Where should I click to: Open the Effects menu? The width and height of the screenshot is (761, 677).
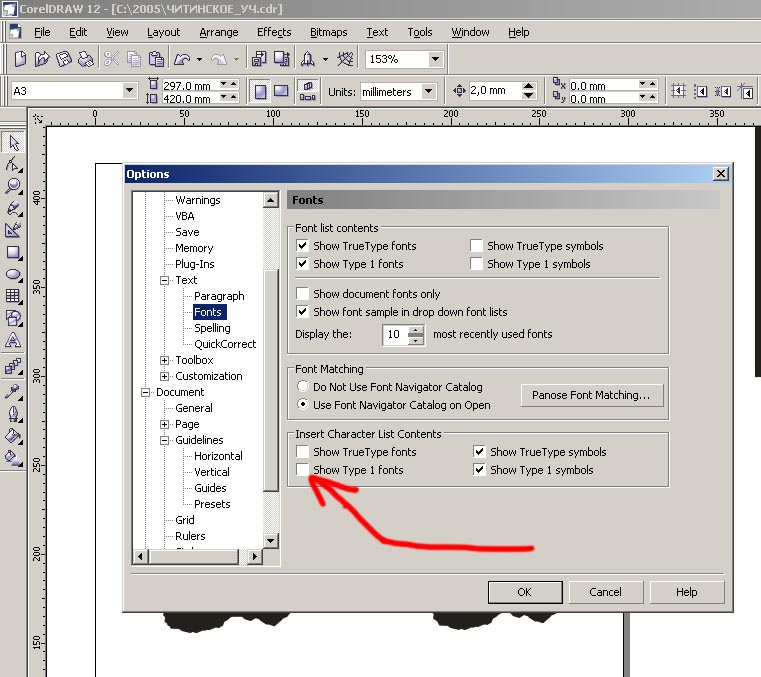click(274, 33)
